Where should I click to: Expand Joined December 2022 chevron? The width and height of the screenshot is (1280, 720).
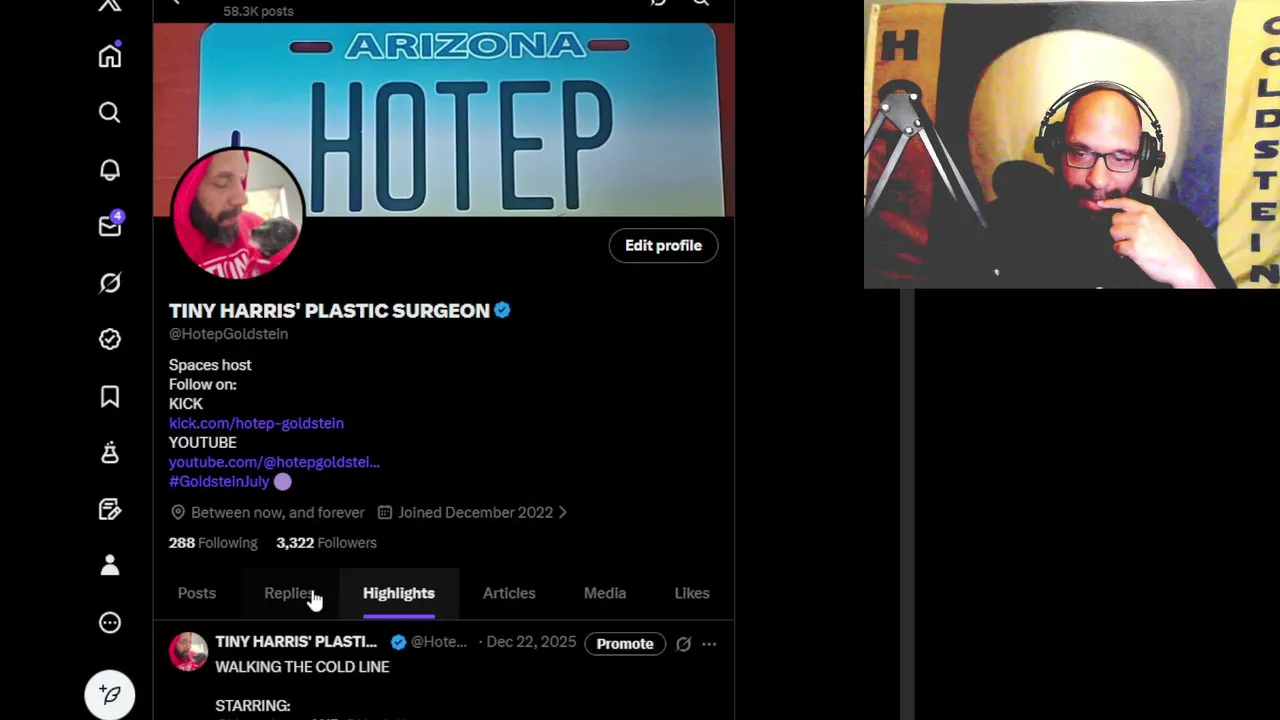click(563, 512)
